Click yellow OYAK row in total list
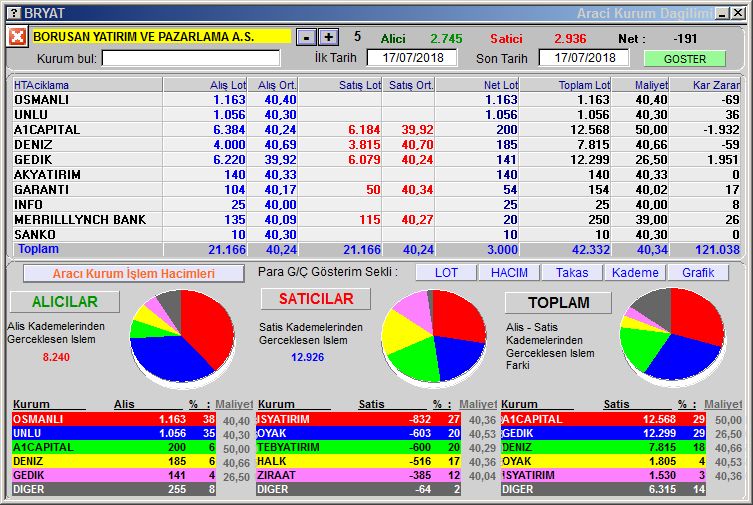 coord(603,461)
